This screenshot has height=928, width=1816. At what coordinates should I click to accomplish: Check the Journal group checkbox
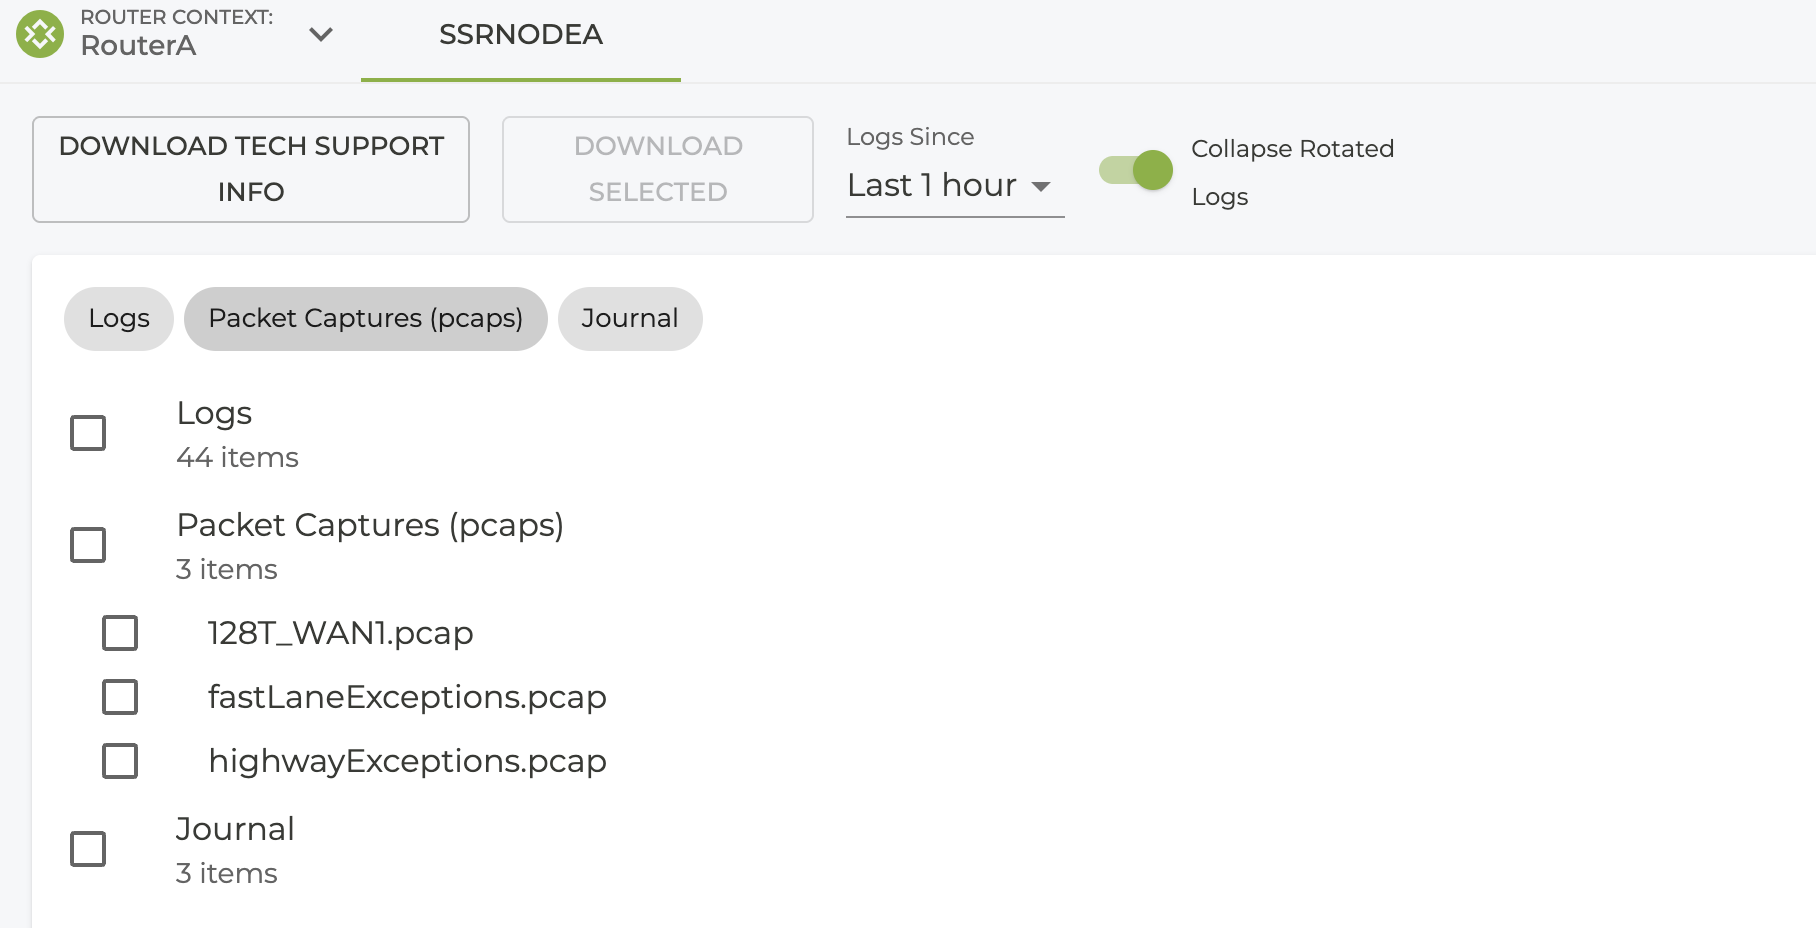(x=88, y=849)
